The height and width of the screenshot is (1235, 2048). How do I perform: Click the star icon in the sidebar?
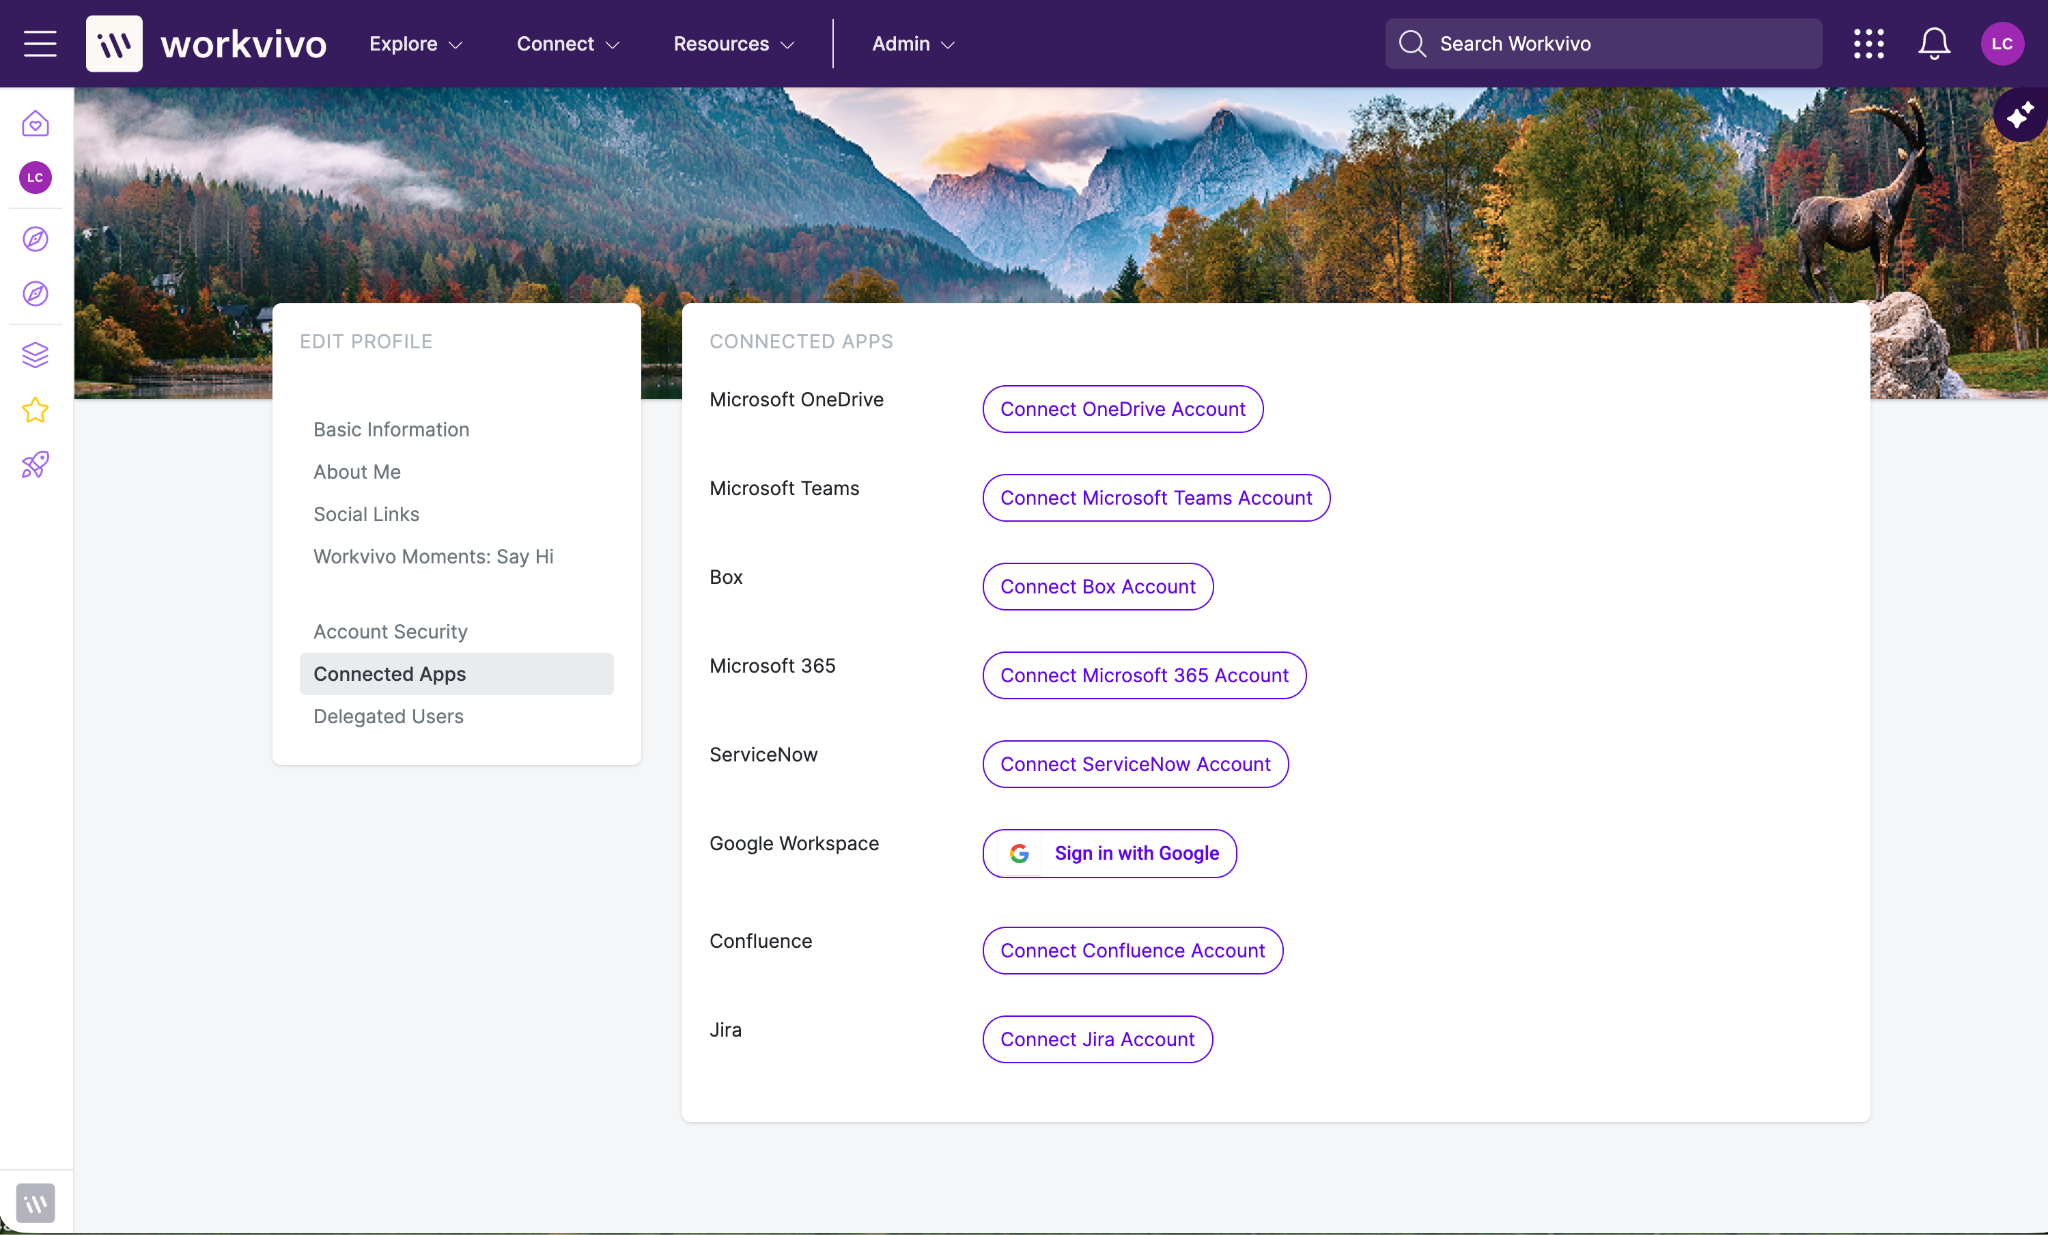point(36,410)
